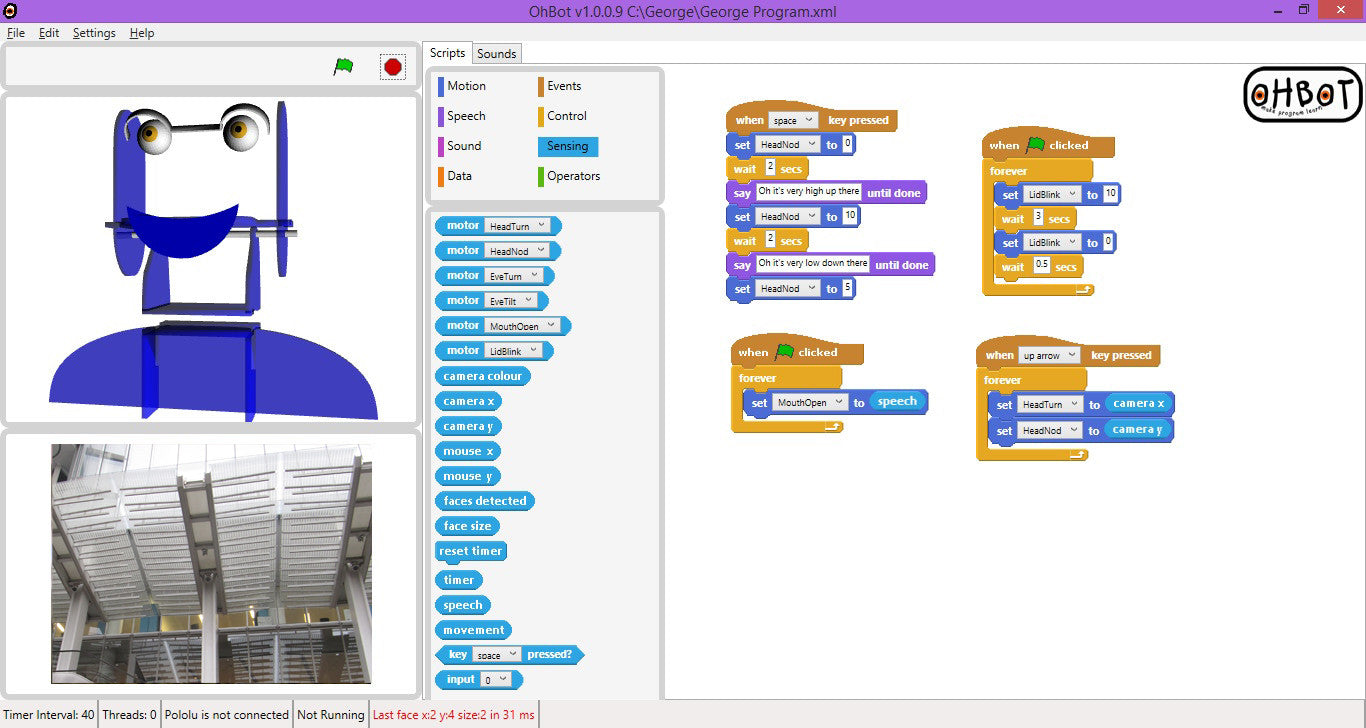Click the OhBot app icon in title bar
Viewport: 1366px width, 728px height.
coord(11,11)
